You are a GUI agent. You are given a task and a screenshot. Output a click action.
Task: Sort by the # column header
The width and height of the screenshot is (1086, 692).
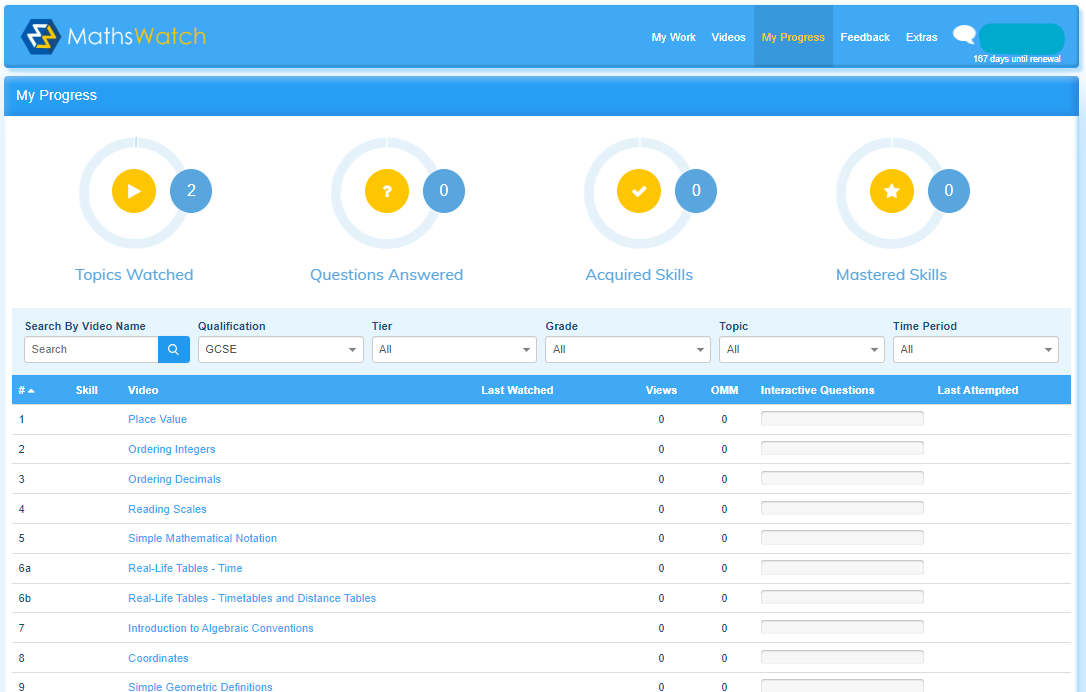[25, 390]
